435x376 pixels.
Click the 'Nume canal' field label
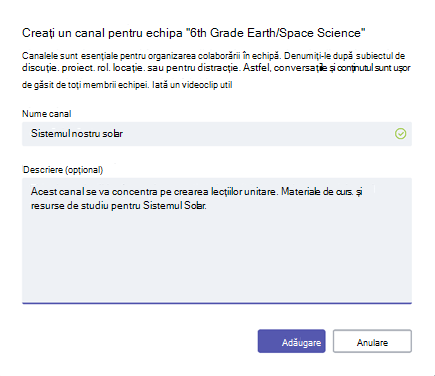click(46, 114)
